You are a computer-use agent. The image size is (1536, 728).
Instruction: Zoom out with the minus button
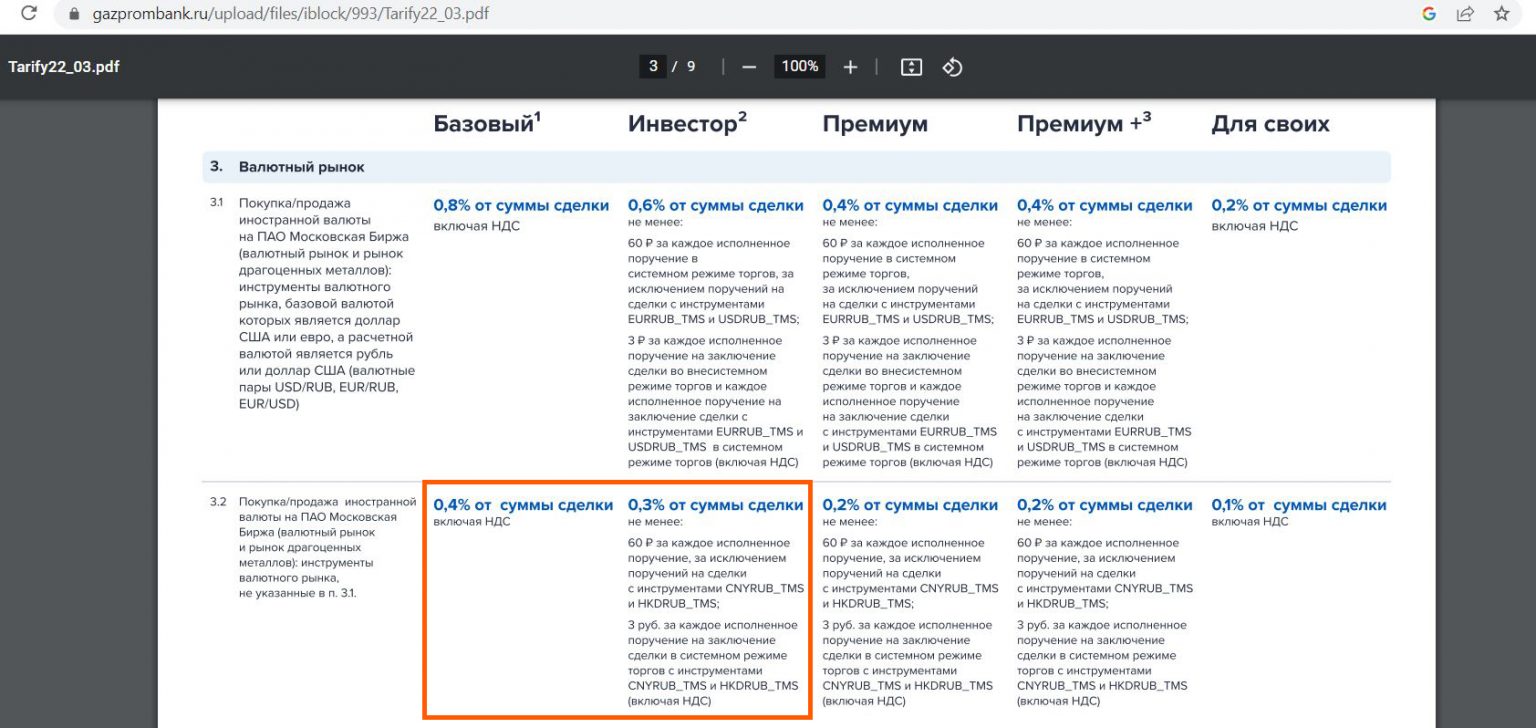pyautogui.click(x=749, y=67)
